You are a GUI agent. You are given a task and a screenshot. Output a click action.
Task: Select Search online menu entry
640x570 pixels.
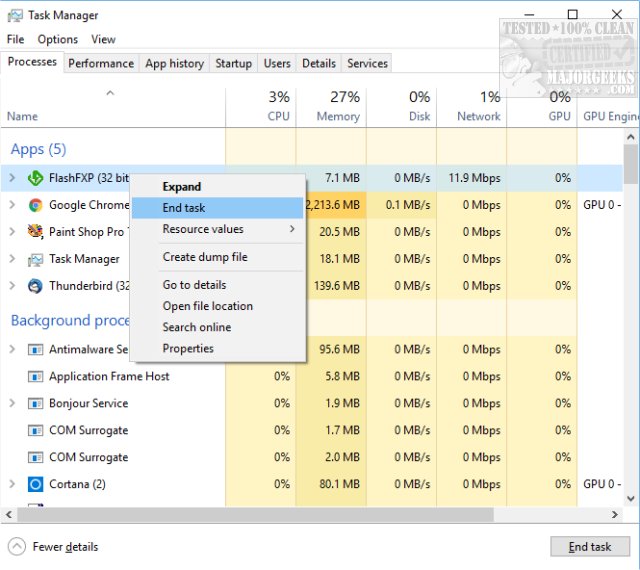click(218, 327)
